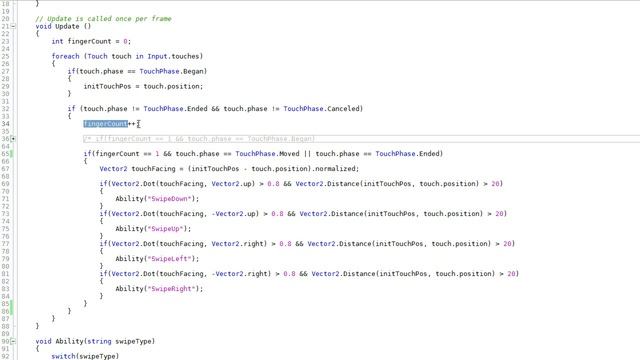Click the "SwipeDown" string literal
640x360 pixels.
point(169,199)
